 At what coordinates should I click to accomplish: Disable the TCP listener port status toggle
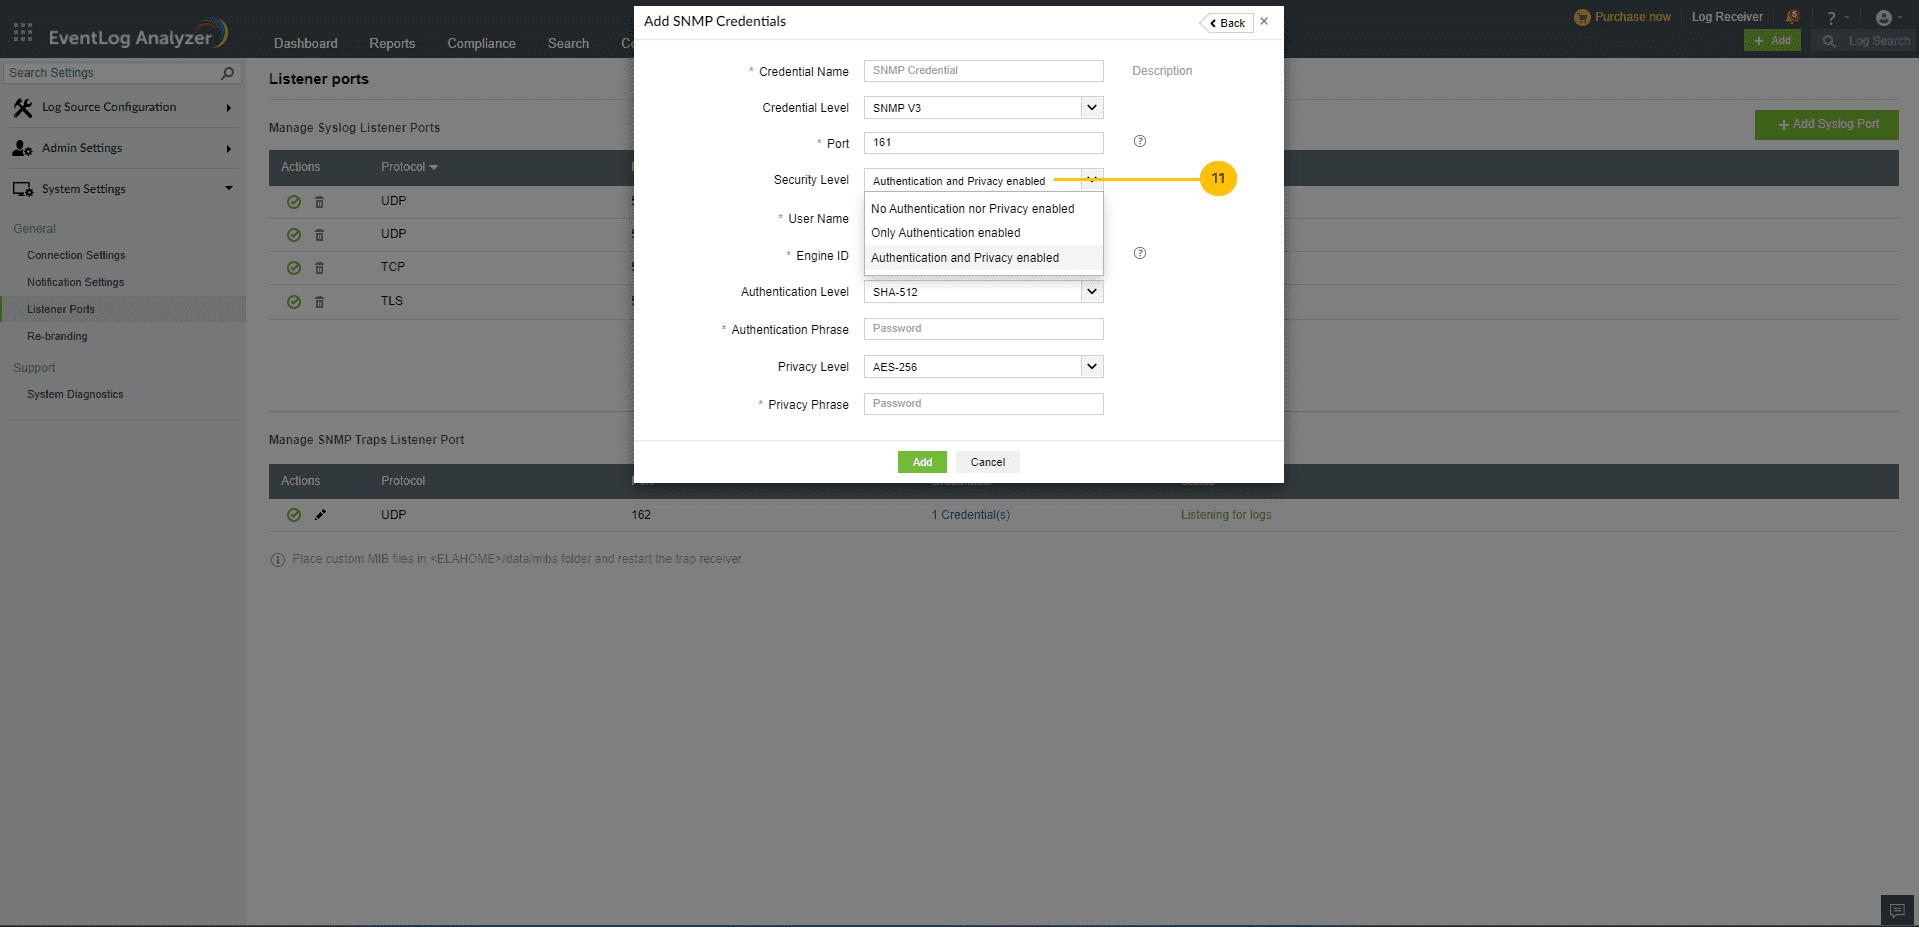tap(294, 267)
